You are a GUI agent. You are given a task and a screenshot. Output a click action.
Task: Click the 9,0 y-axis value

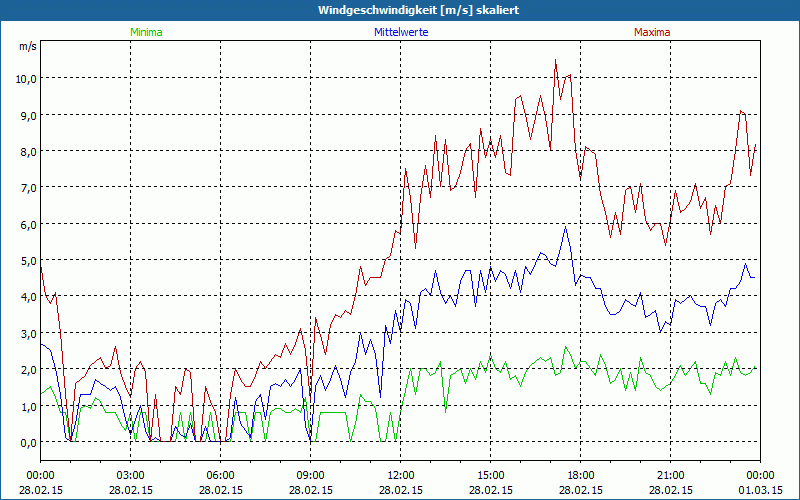[x=28, y=115]
